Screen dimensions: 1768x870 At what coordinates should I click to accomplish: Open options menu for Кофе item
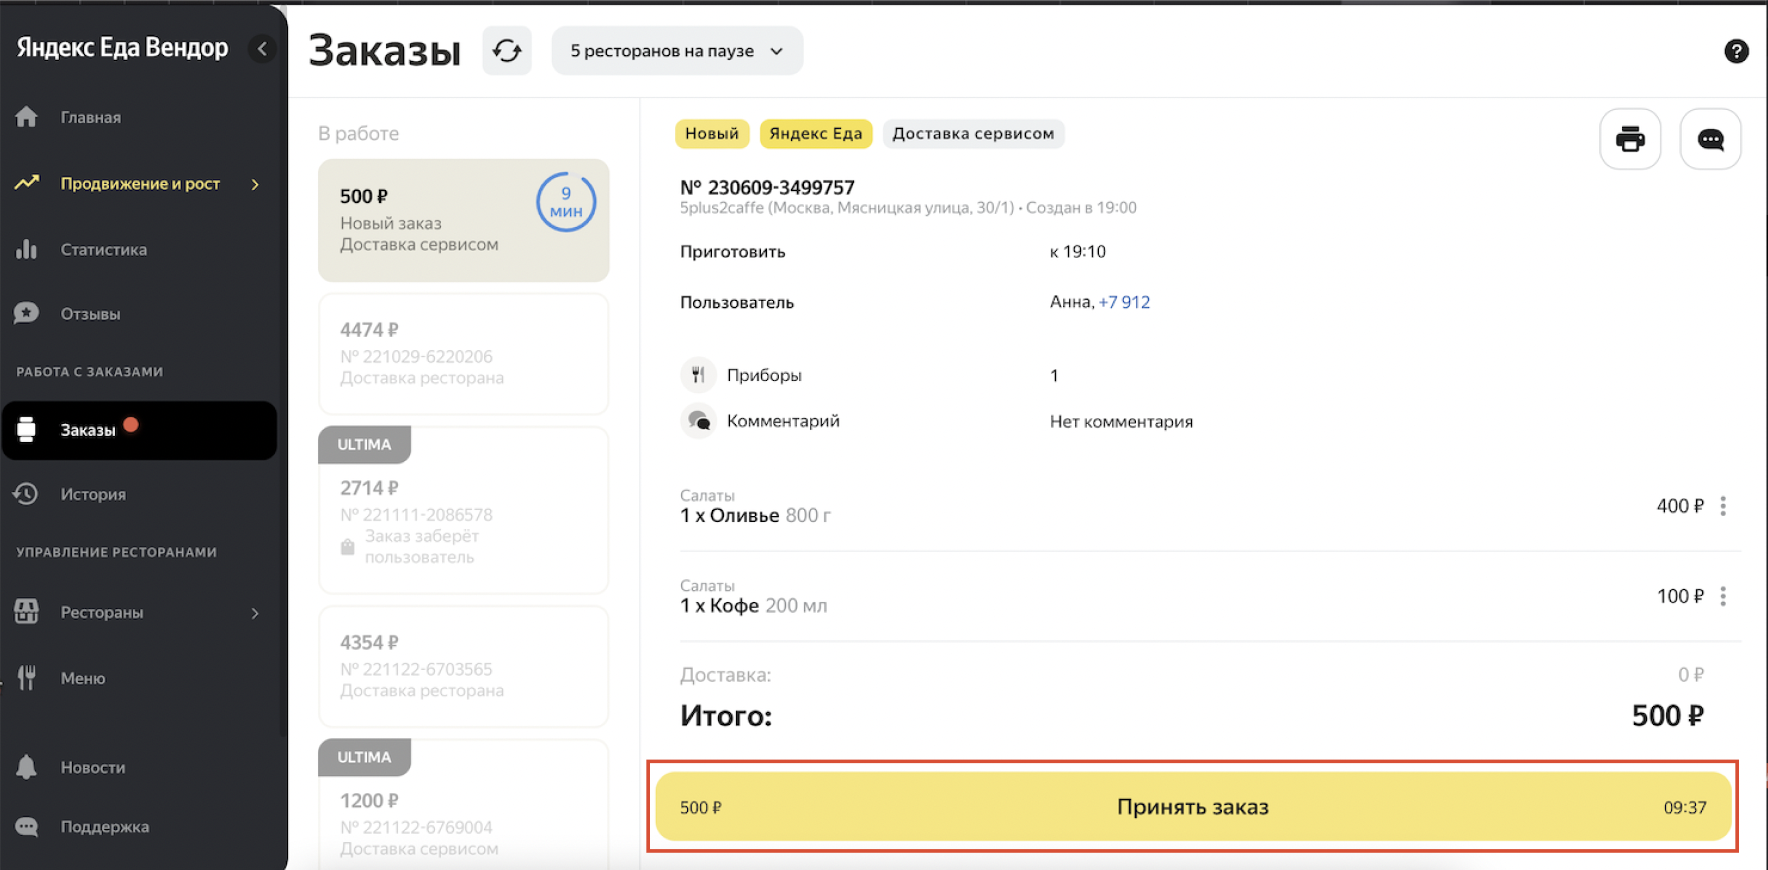coord(1723,596)
